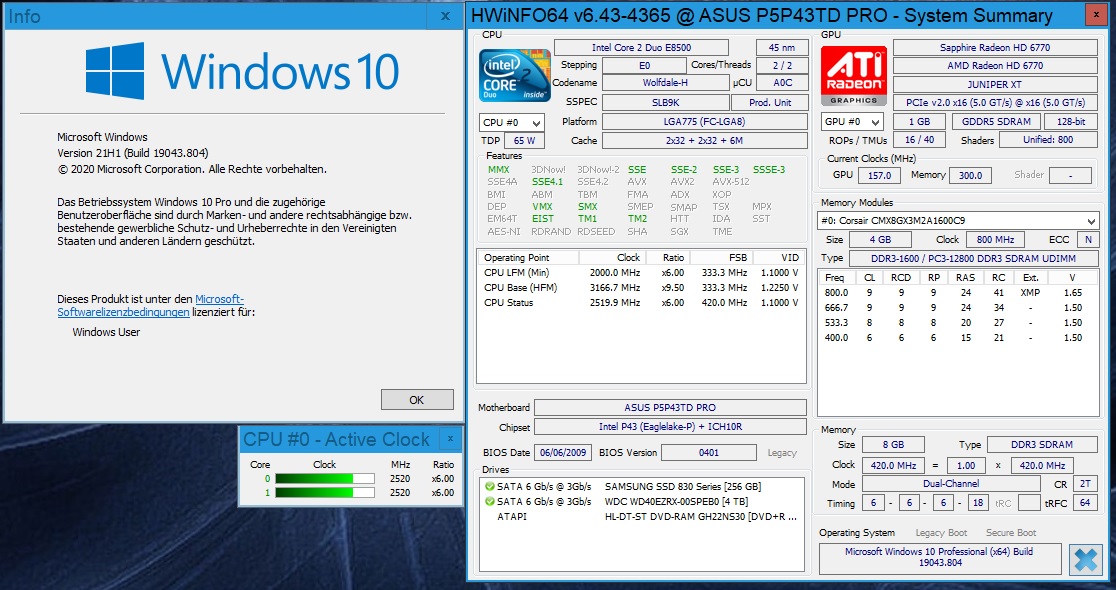Select the CPU Base (HFM) operating point row
The image size is (1116, 590).
click(x=641, y=288)
